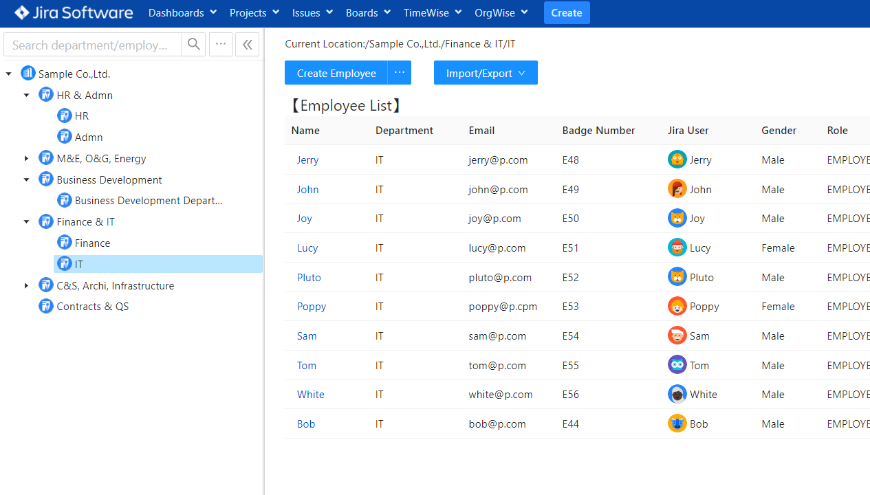
Task: Open the TimeWise menu
Action: pyautogui.click(x=432, y=13)
